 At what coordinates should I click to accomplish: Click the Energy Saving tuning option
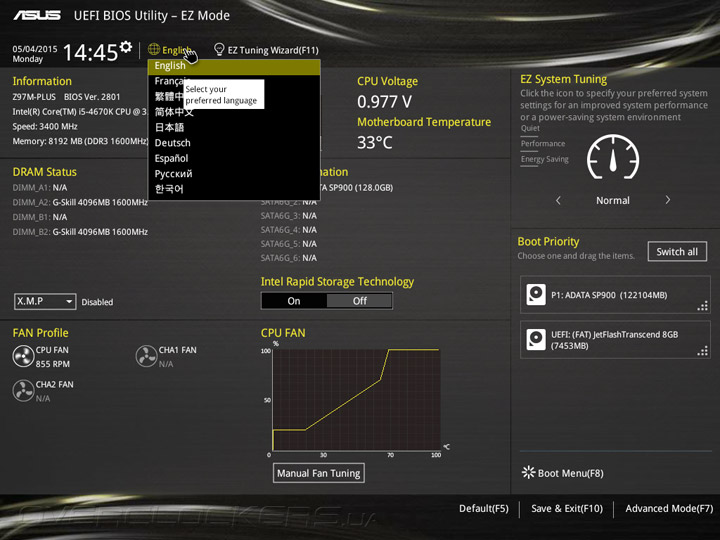pos(545,159)
